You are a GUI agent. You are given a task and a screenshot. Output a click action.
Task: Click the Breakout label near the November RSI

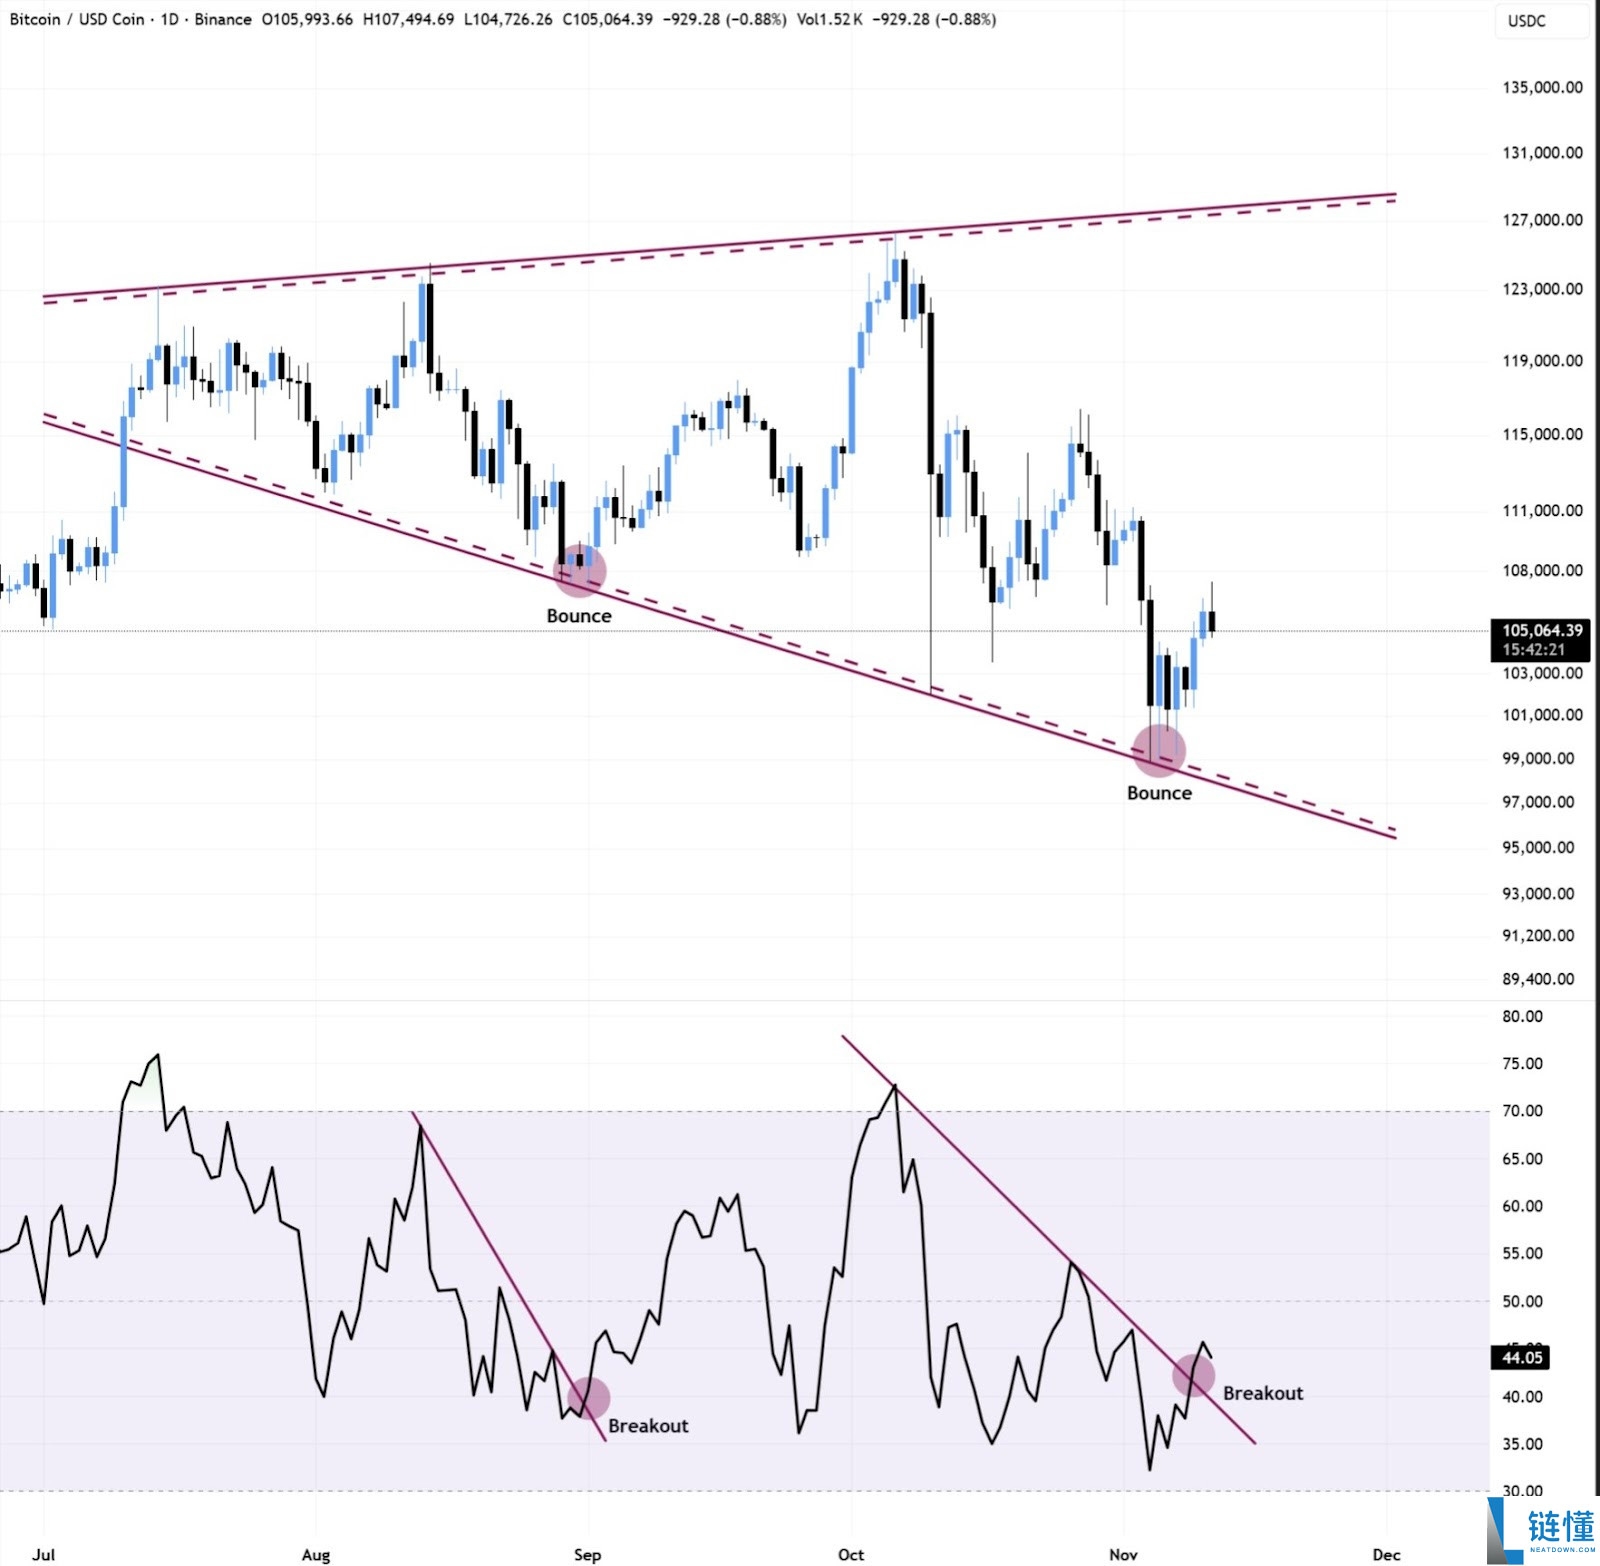(1263, 1393)
